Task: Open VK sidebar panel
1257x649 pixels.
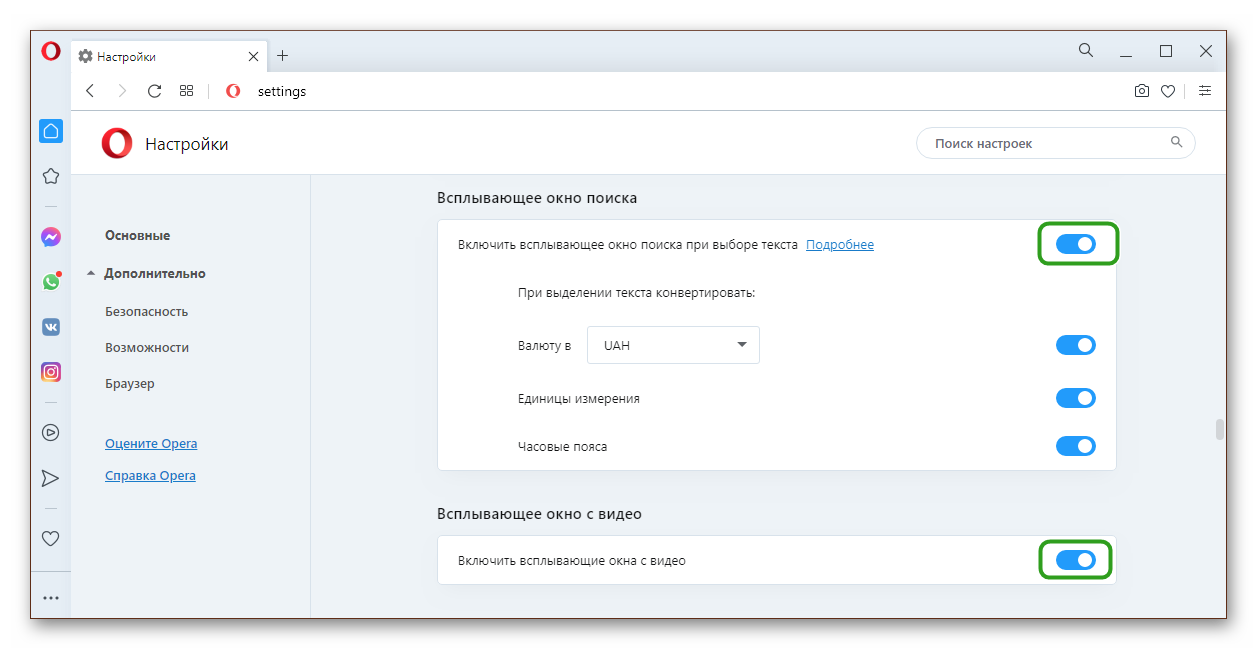Action: pos(51,327)
